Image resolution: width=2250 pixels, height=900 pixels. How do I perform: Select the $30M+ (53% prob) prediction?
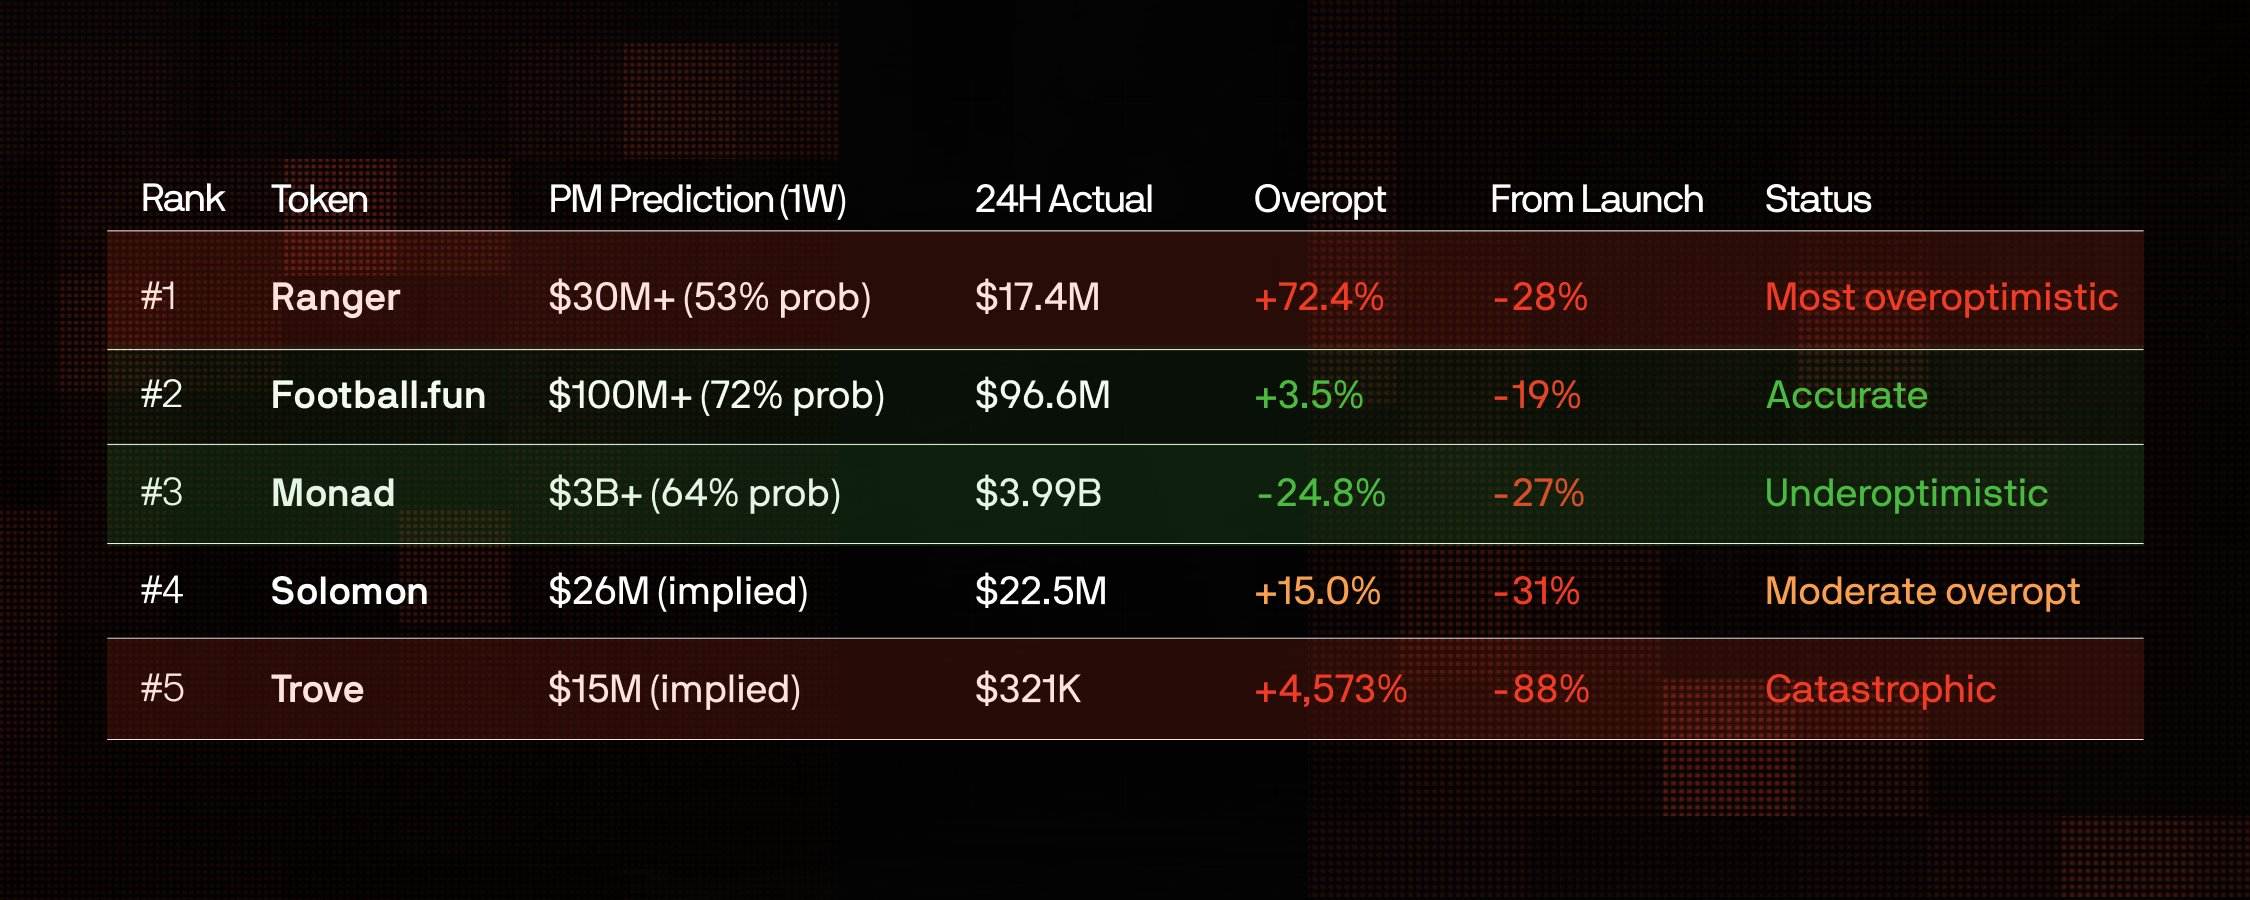[x=709, y=297]
